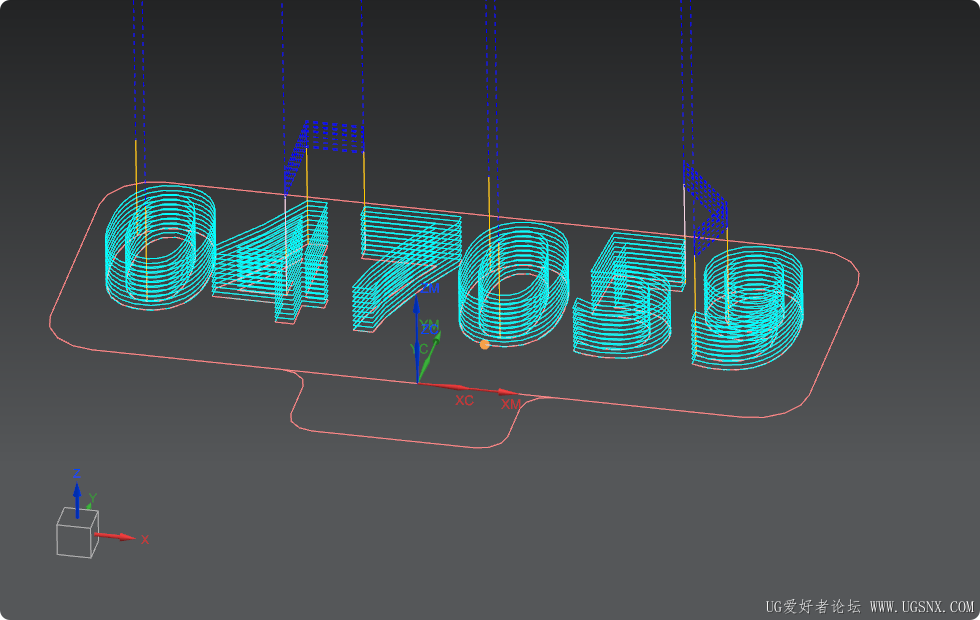Select the cyan toolpath of digit 7
The height and width of the screenshot is (620, 980).
click(x=406, y=269)
